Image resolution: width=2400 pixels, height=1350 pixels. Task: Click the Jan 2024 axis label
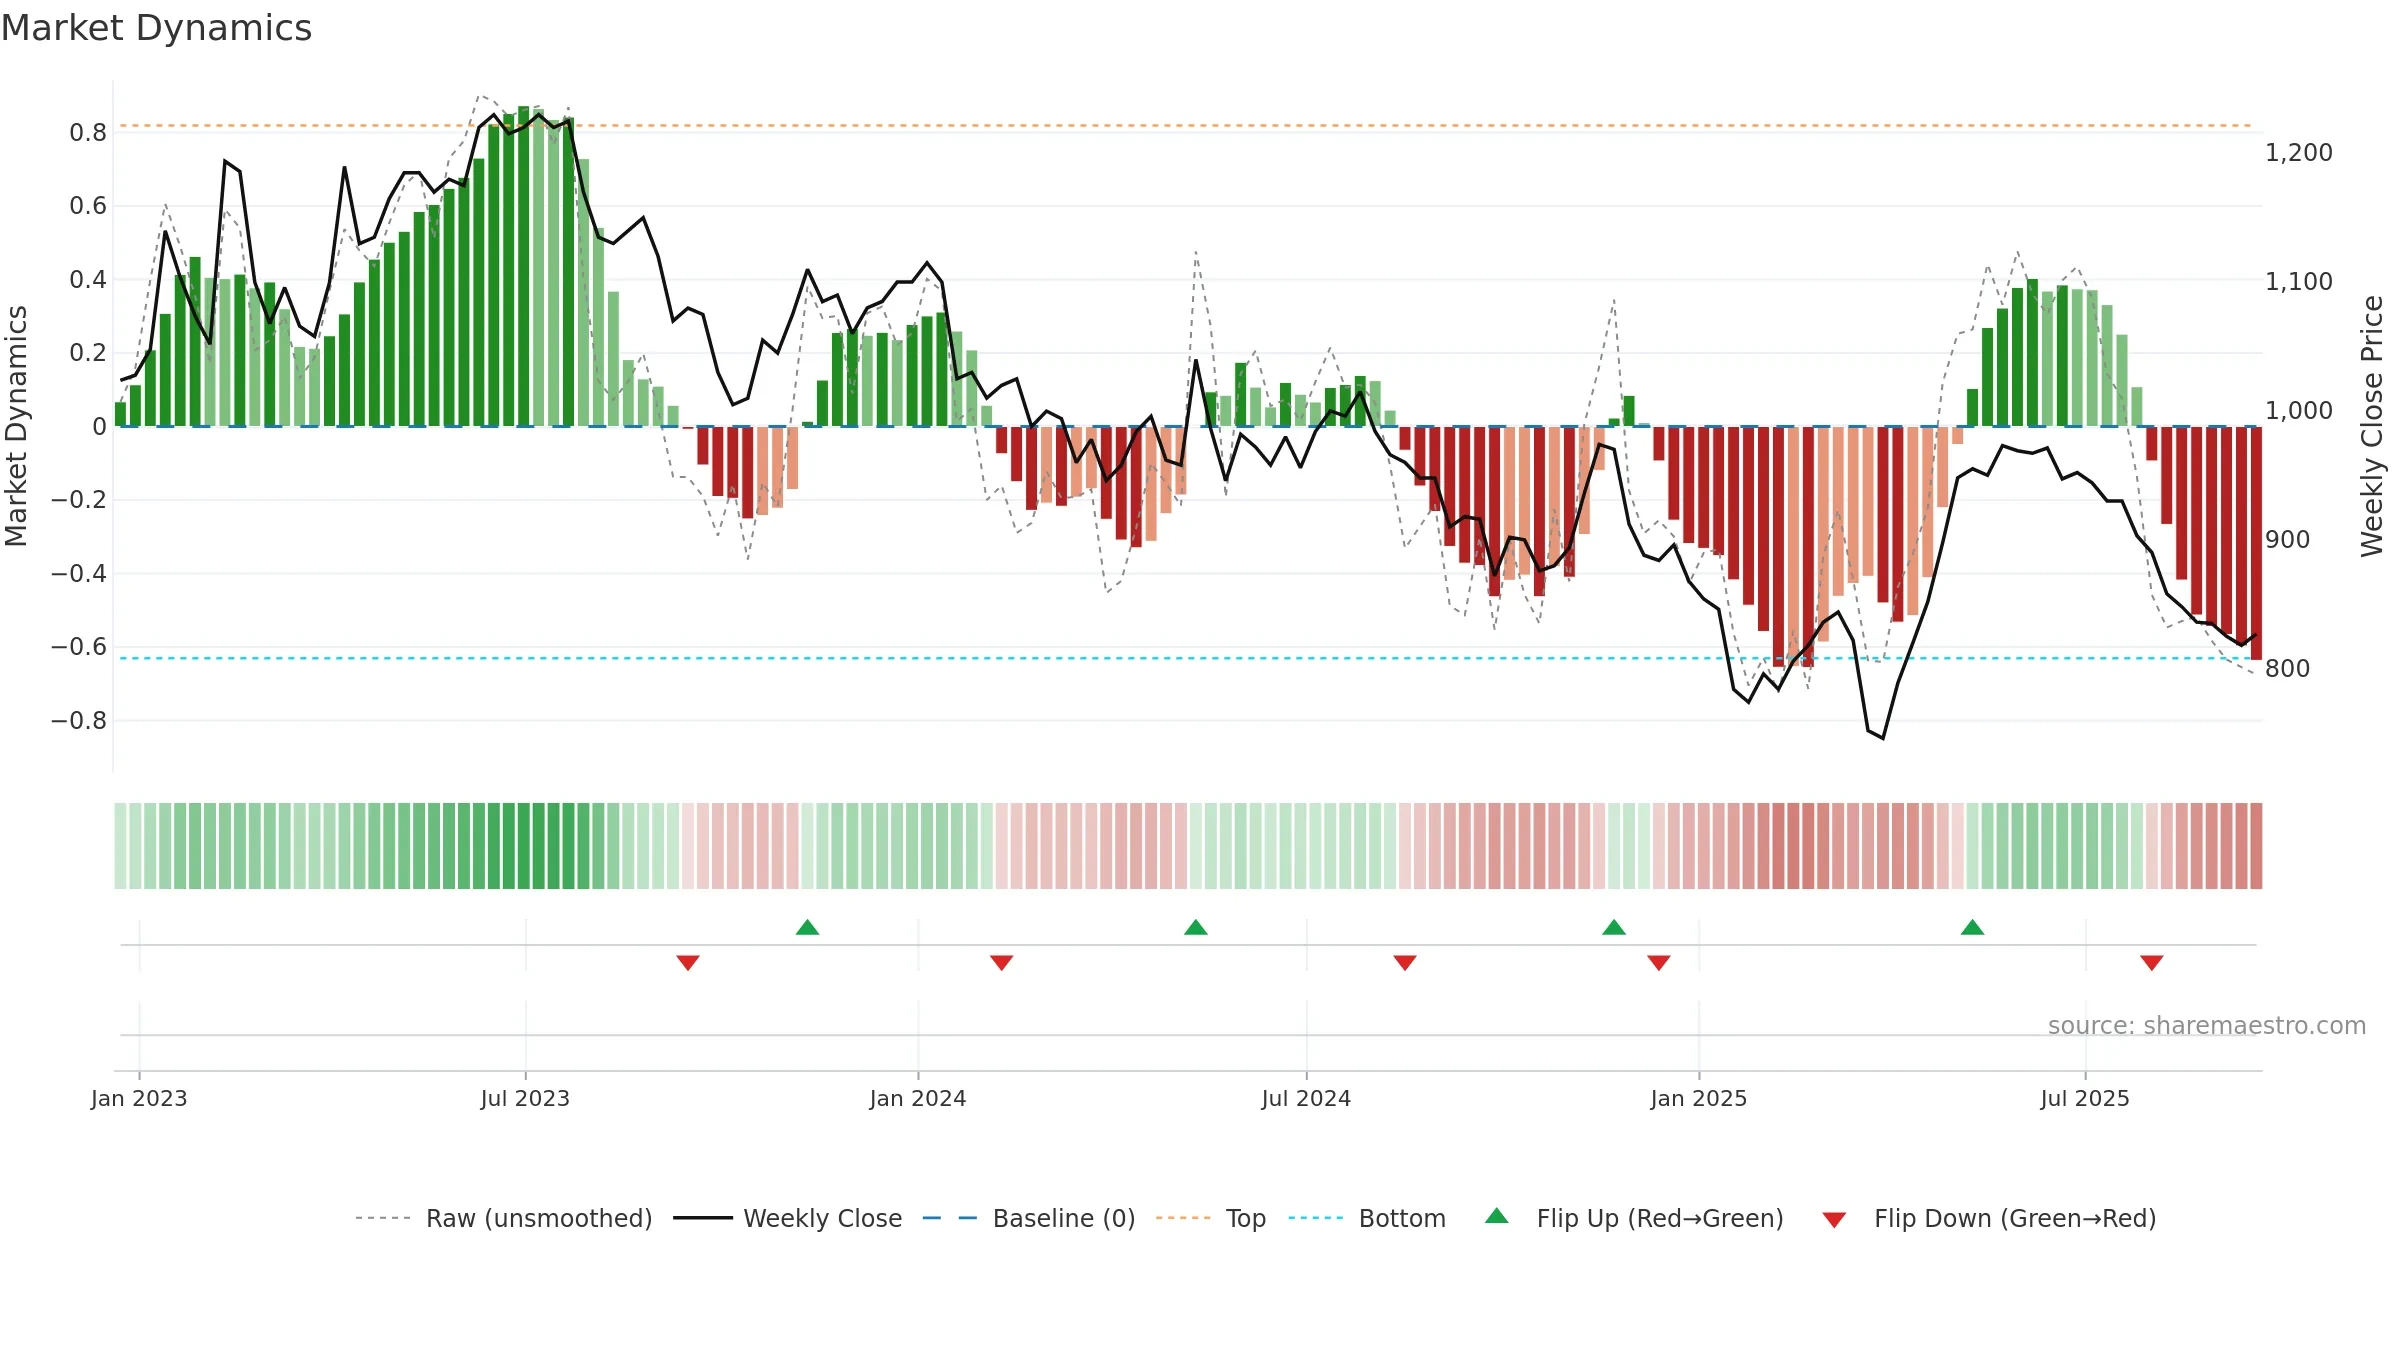pos(918,1098)
